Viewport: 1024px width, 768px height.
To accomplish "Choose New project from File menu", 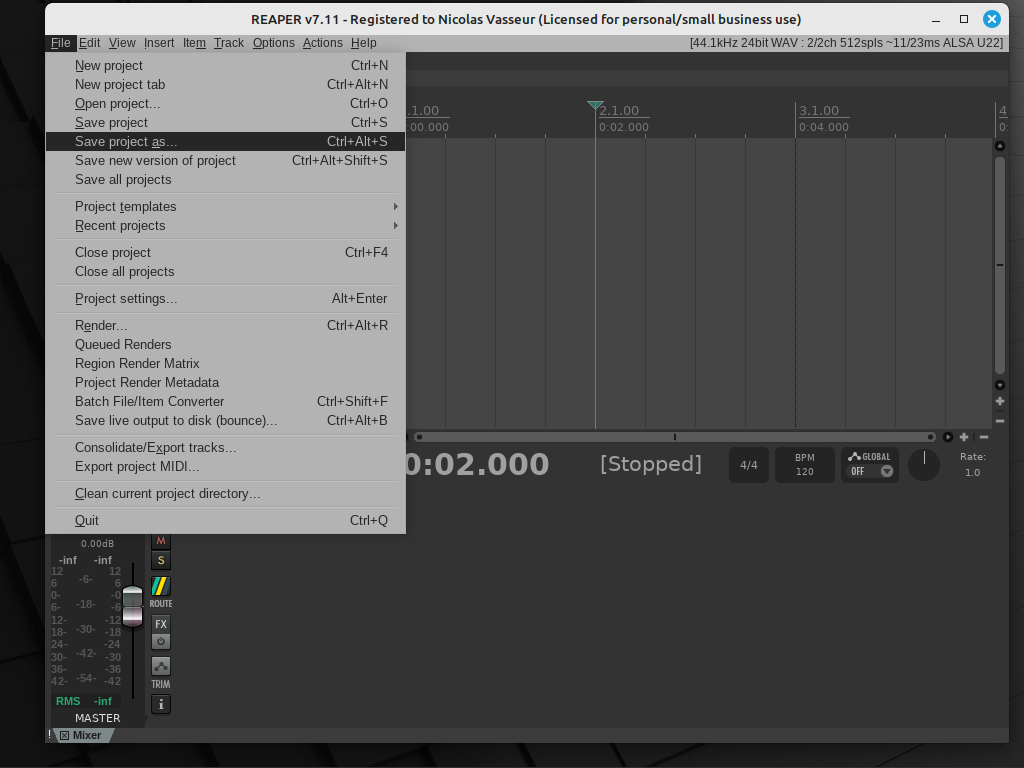I will tap(226, 65).
